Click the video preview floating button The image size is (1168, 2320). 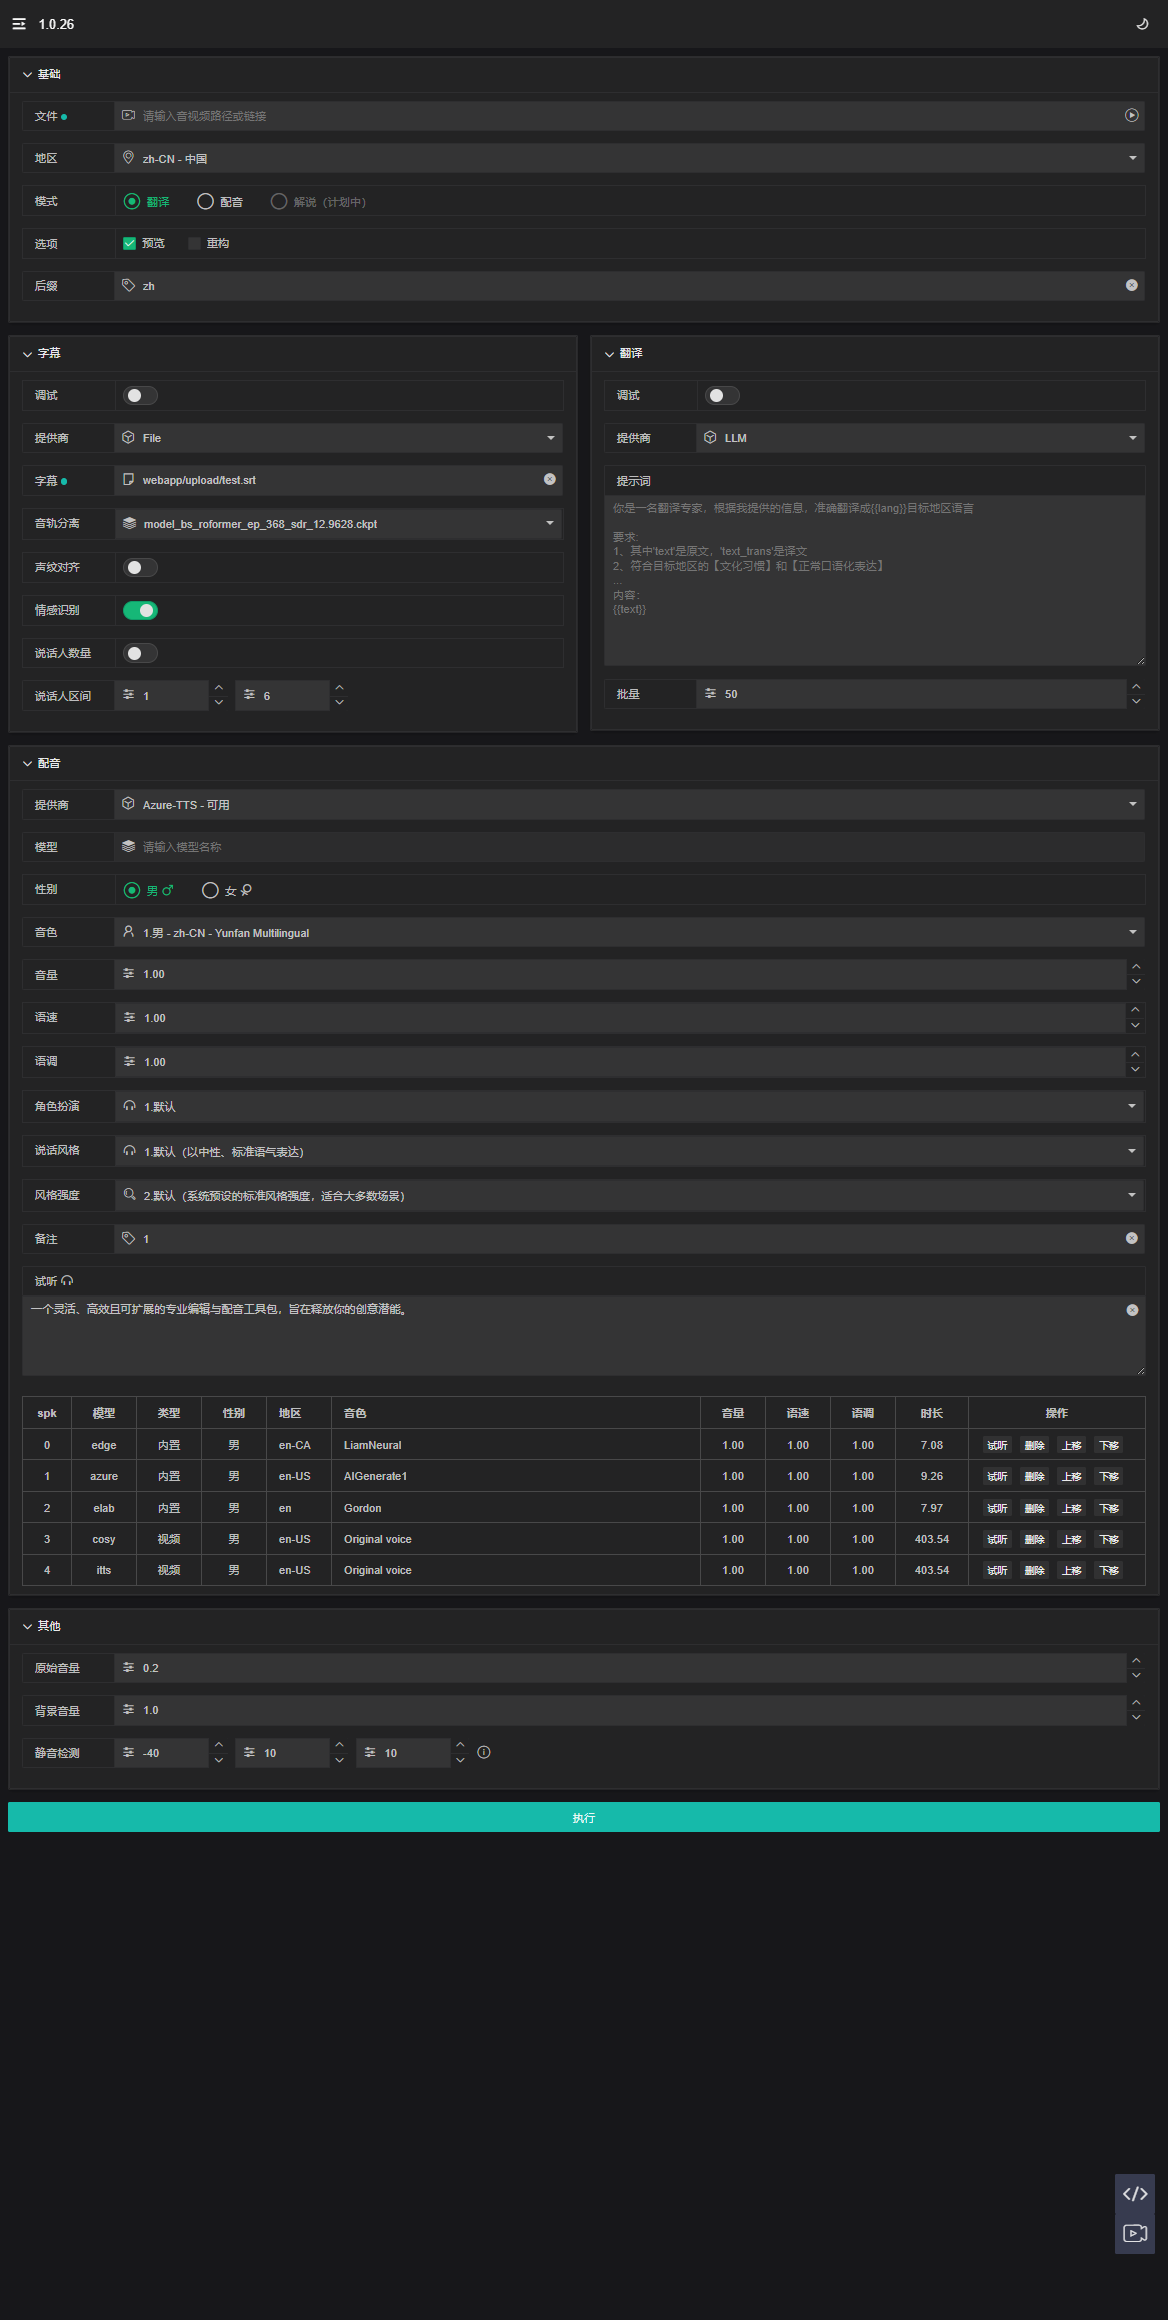[1134, 2234]
